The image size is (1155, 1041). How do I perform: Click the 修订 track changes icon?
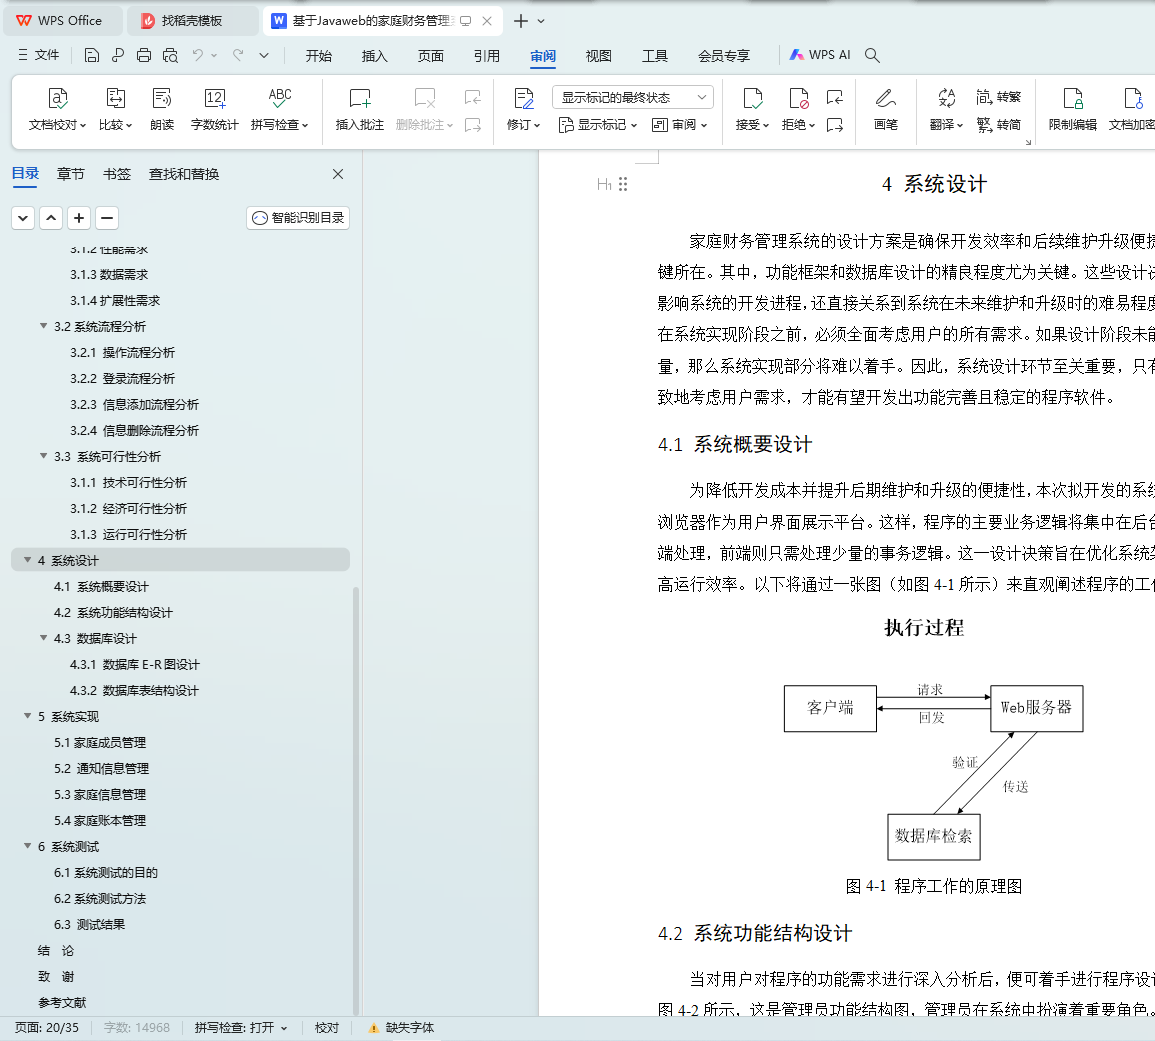coord(524,99)
